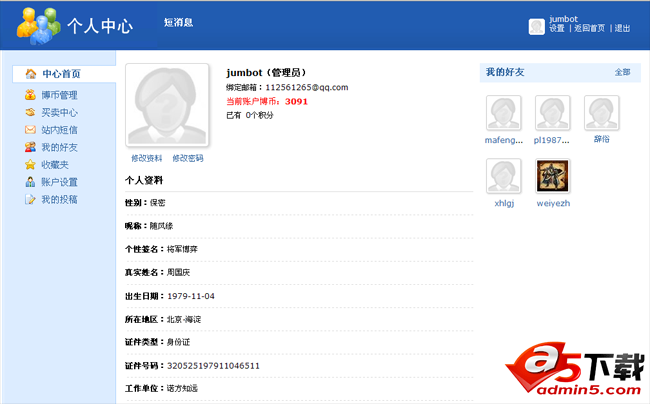Click the envelope icon for 站内短信

[x=30, y=130]
